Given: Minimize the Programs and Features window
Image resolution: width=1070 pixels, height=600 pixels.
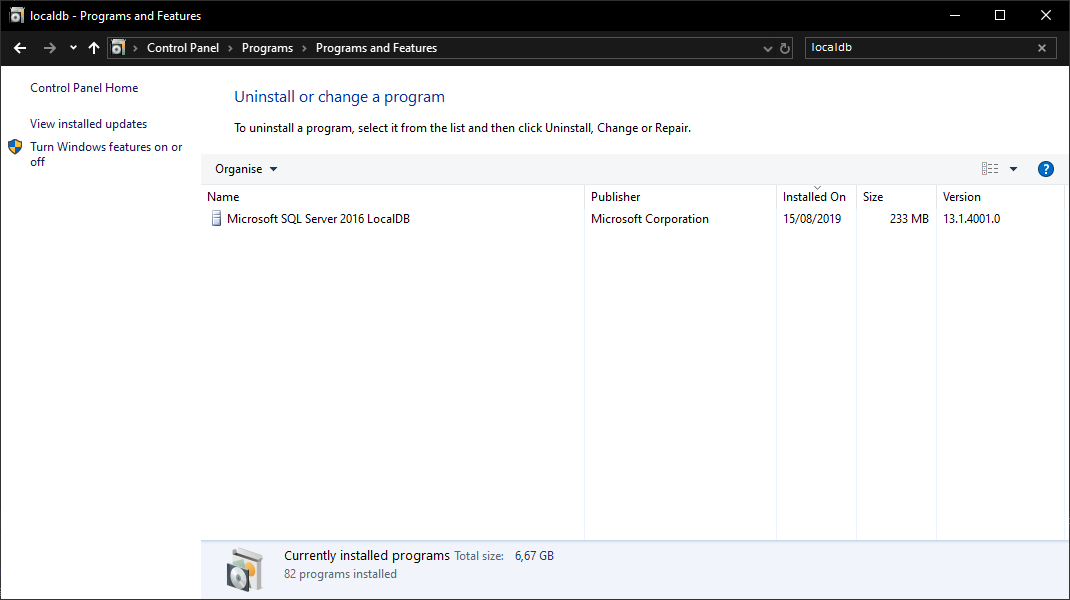Looking at the screenshot, I should (955, 15).
